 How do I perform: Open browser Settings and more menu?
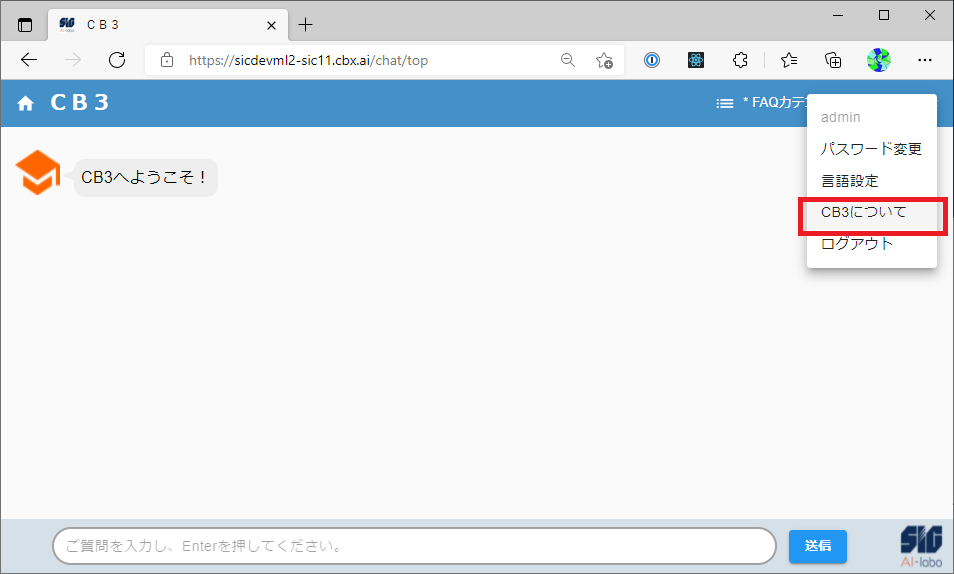coord(925,60)
